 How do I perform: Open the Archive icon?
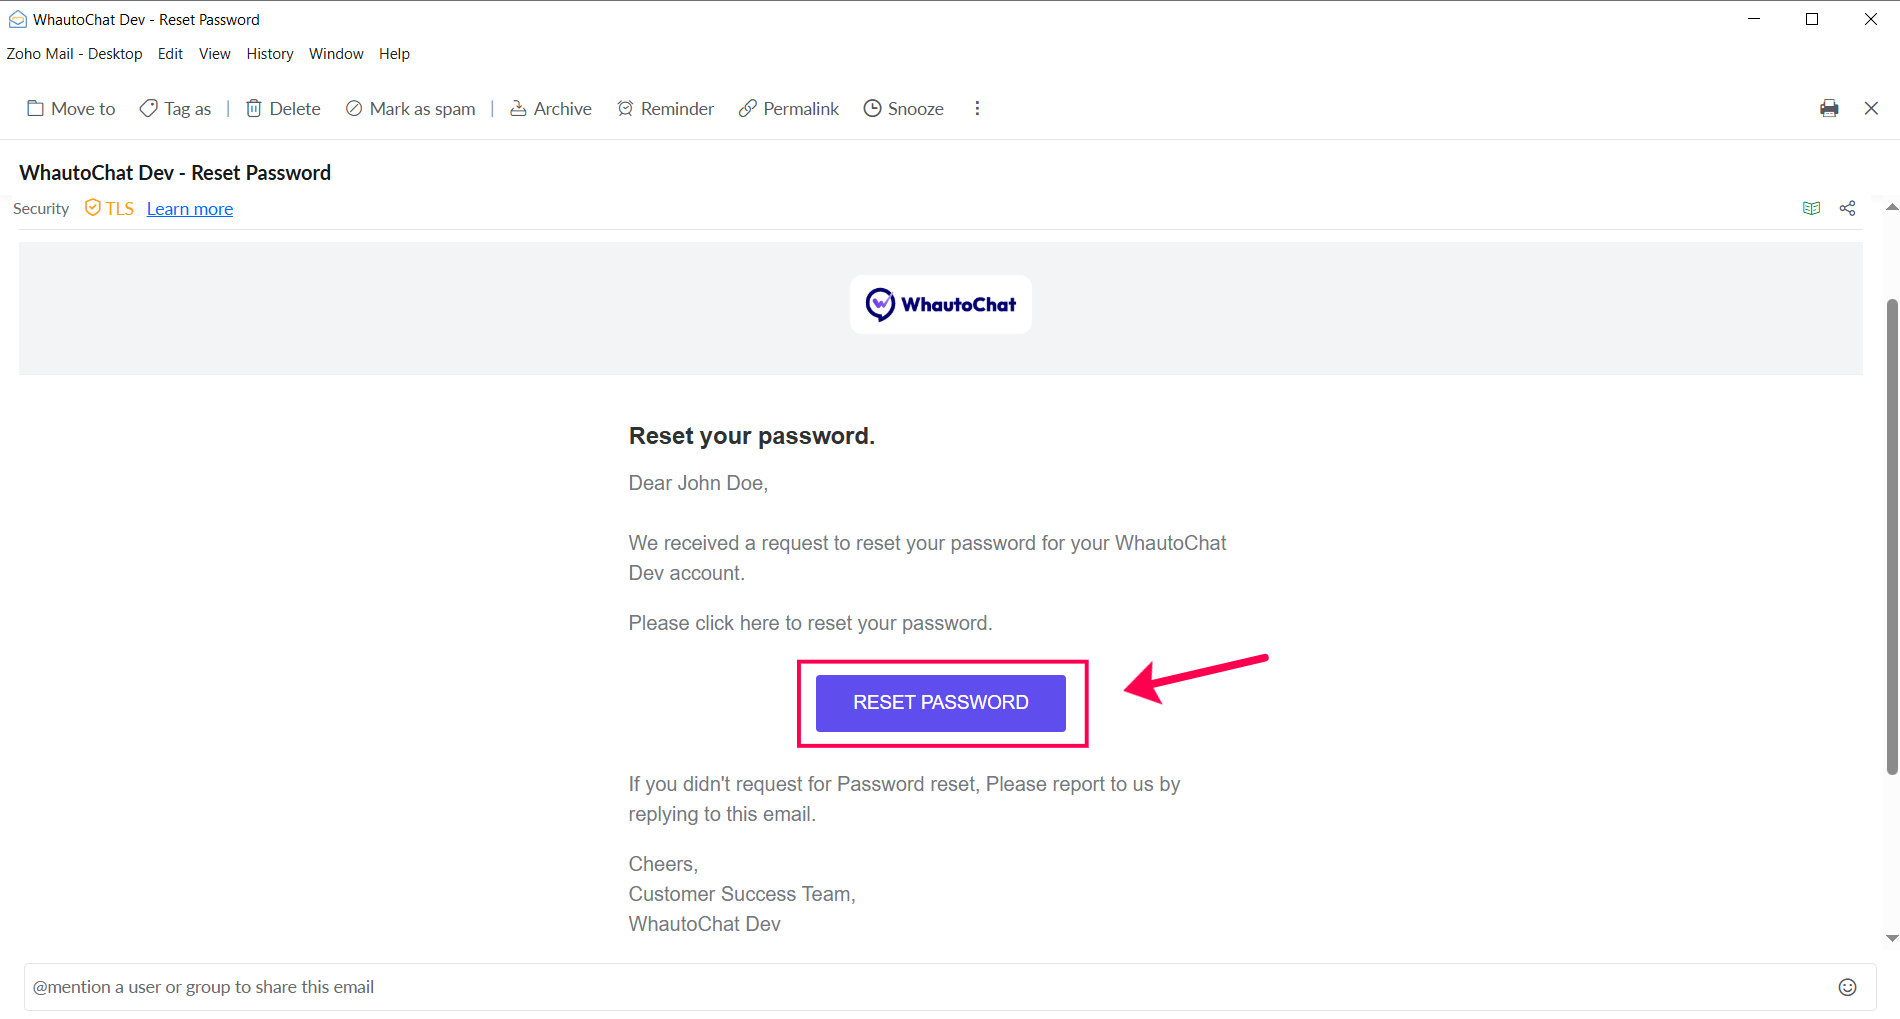tap(550, 108)
